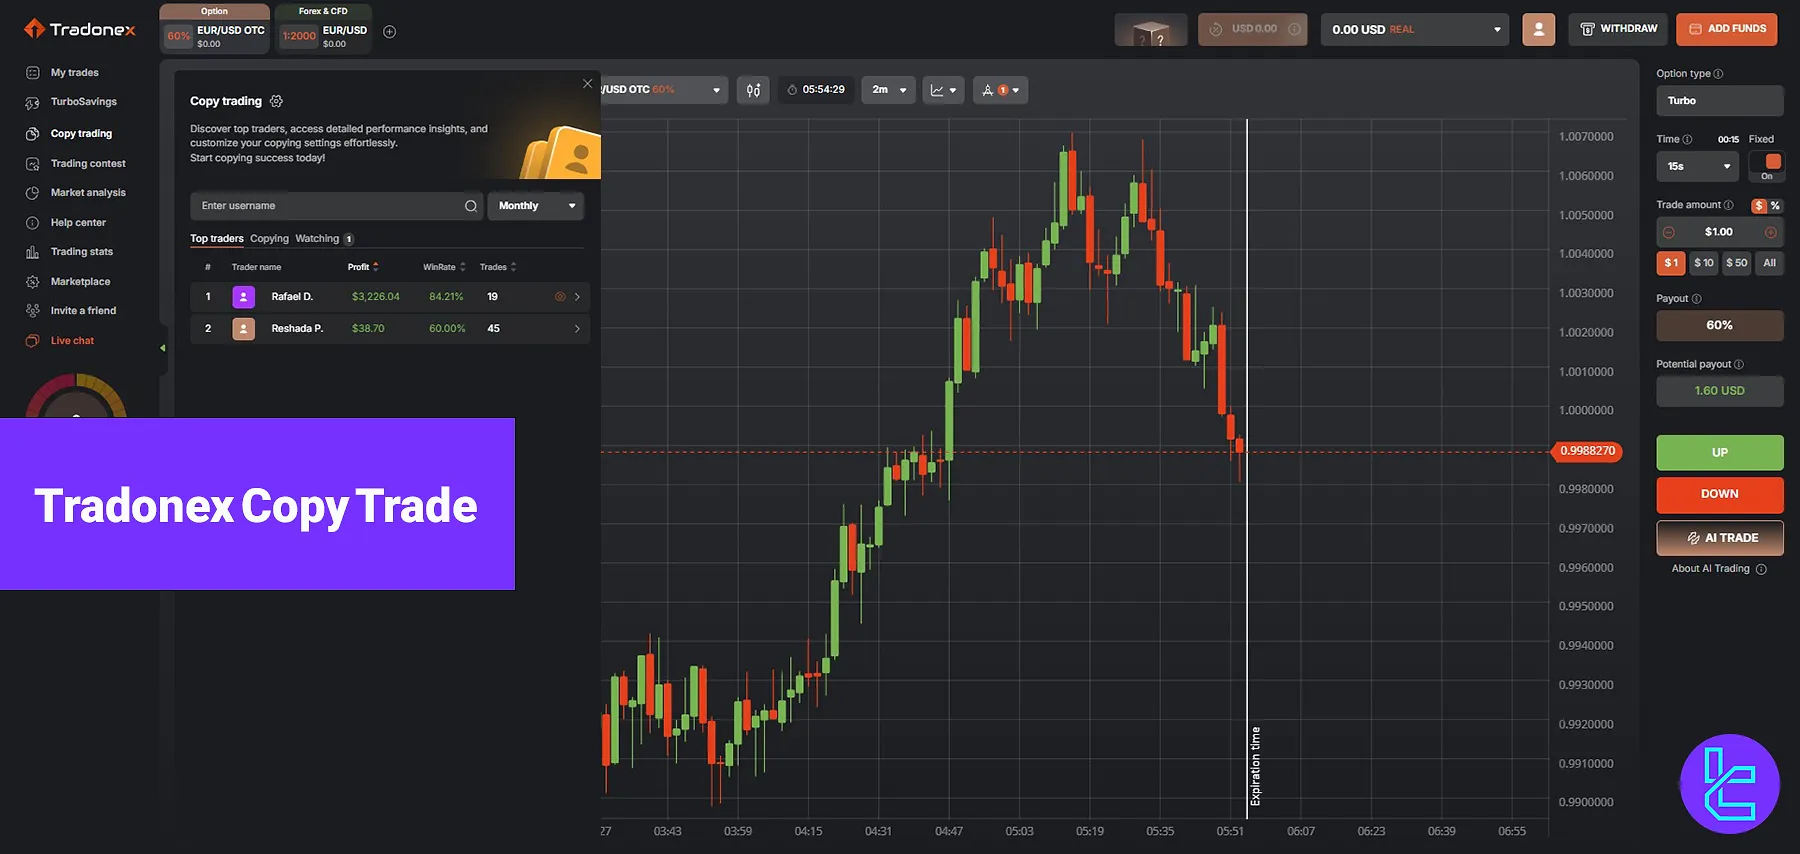This screenshot has height=854, width=1800.
Task: Click the Option type info icon
Action: coord(1718,74)
